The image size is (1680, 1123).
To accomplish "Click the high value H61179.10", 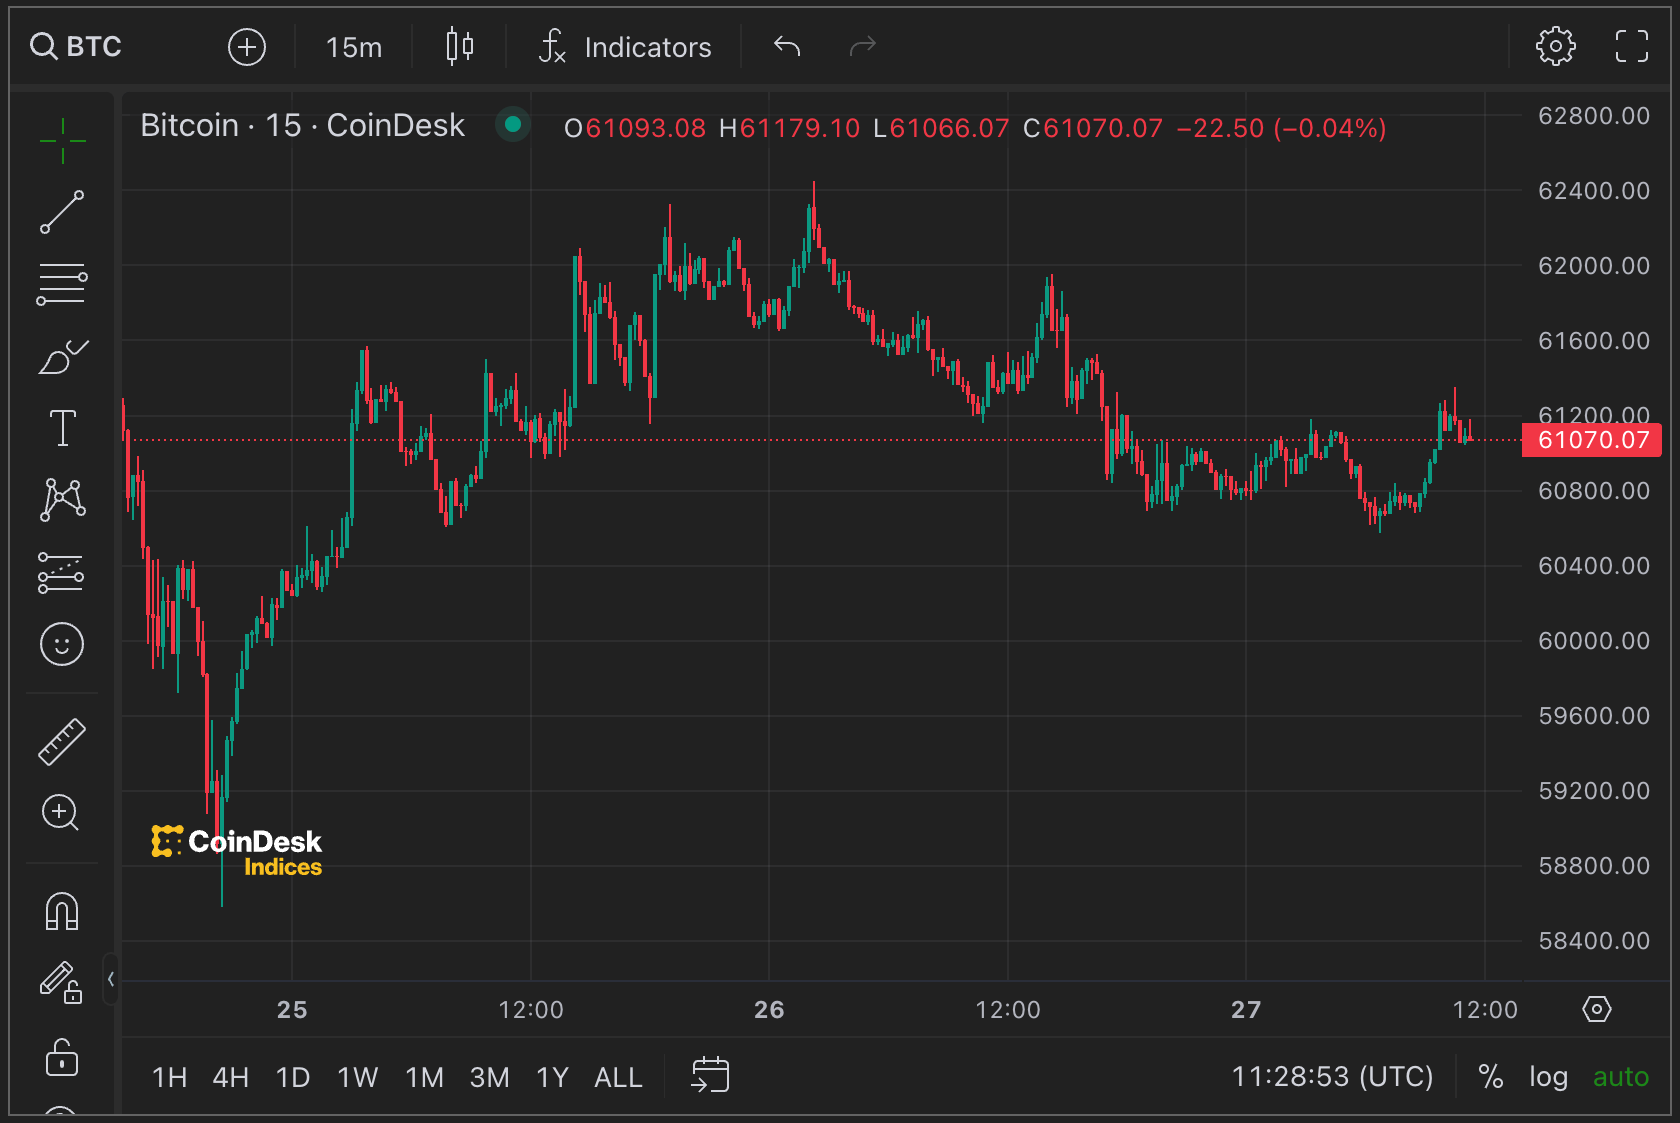I will 790,128.
